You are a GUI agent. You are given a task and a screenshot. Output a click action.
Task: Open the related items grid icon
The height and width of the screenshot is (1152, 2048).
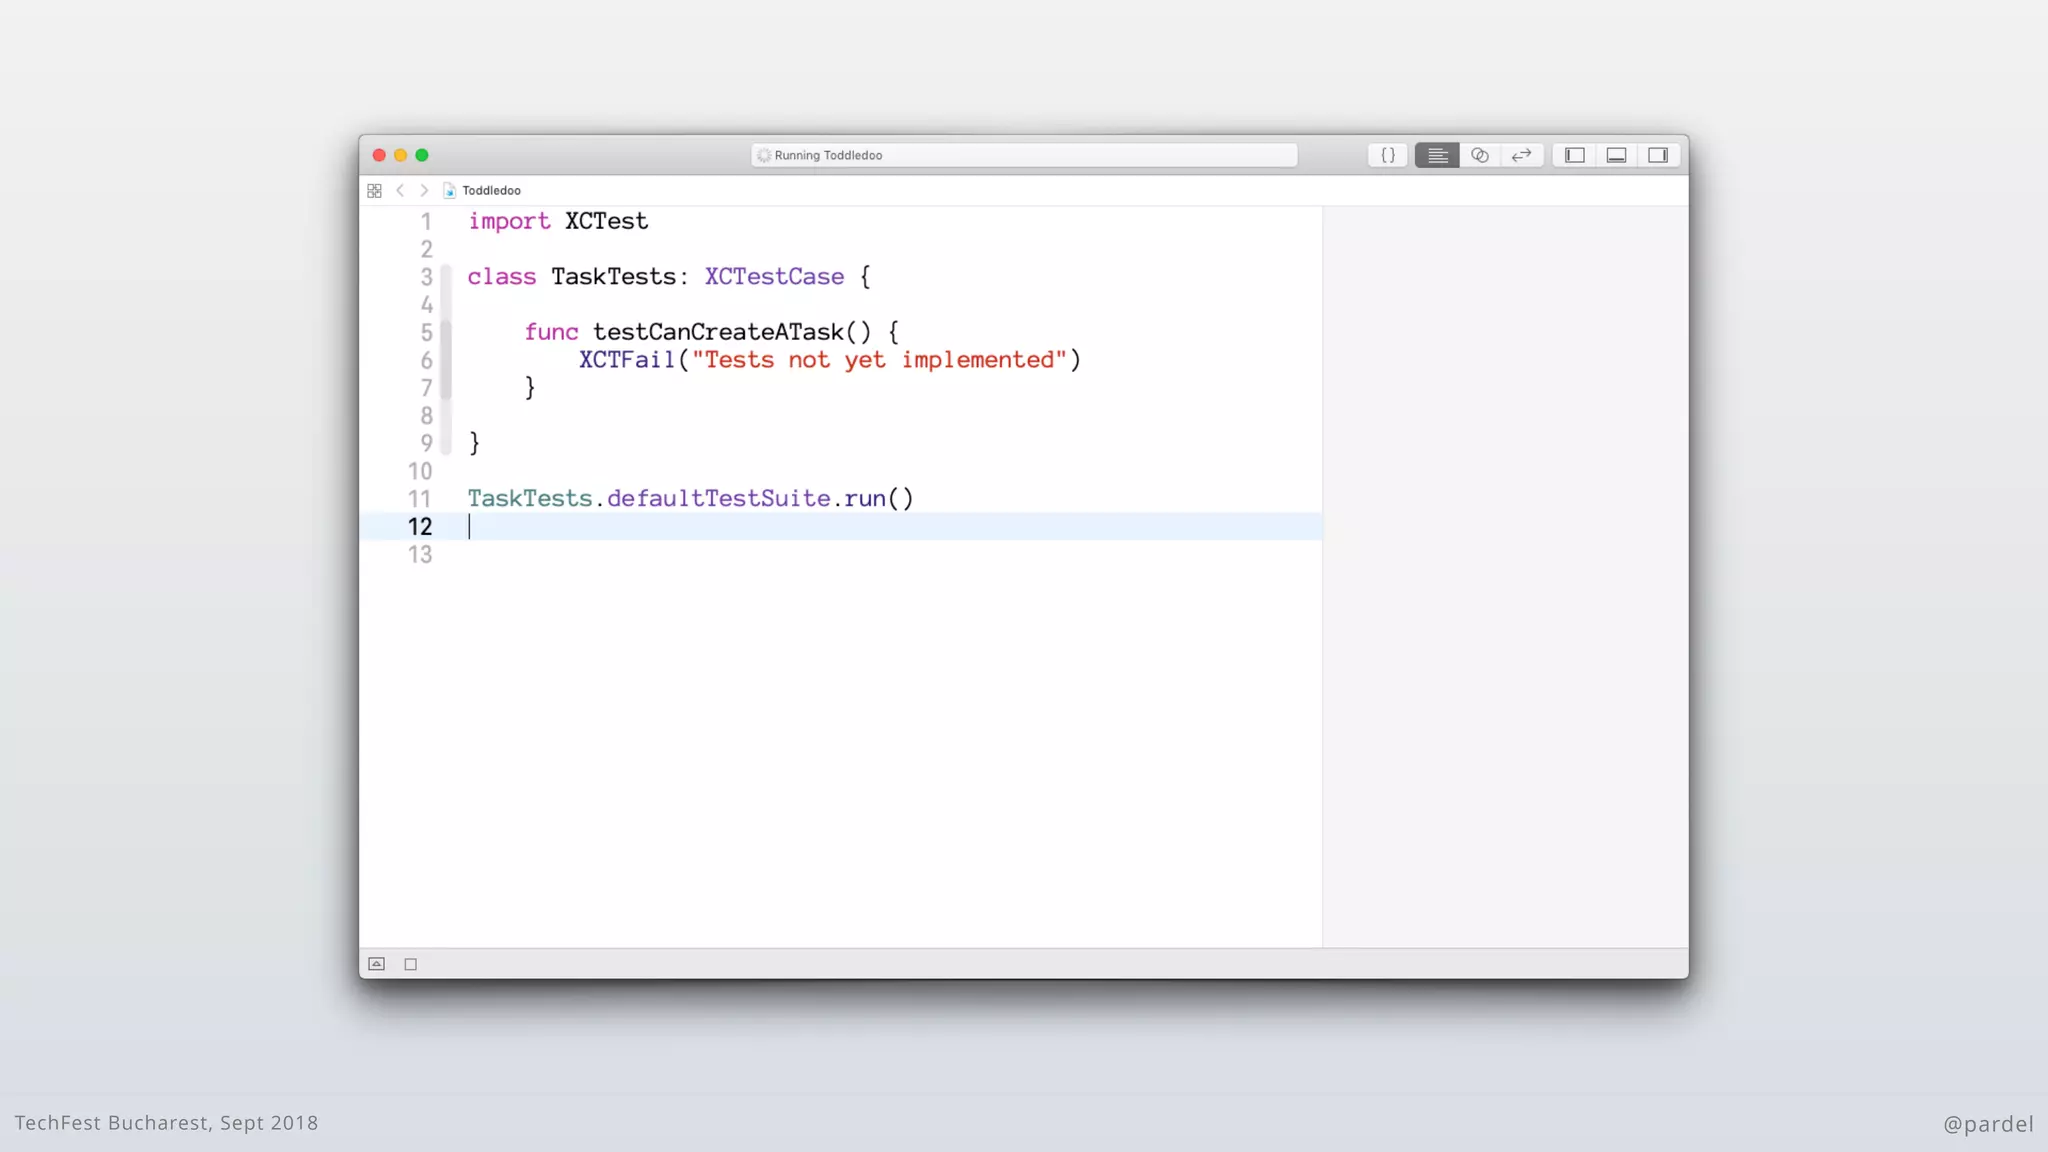pyautogui.click(x=375, y=190)
